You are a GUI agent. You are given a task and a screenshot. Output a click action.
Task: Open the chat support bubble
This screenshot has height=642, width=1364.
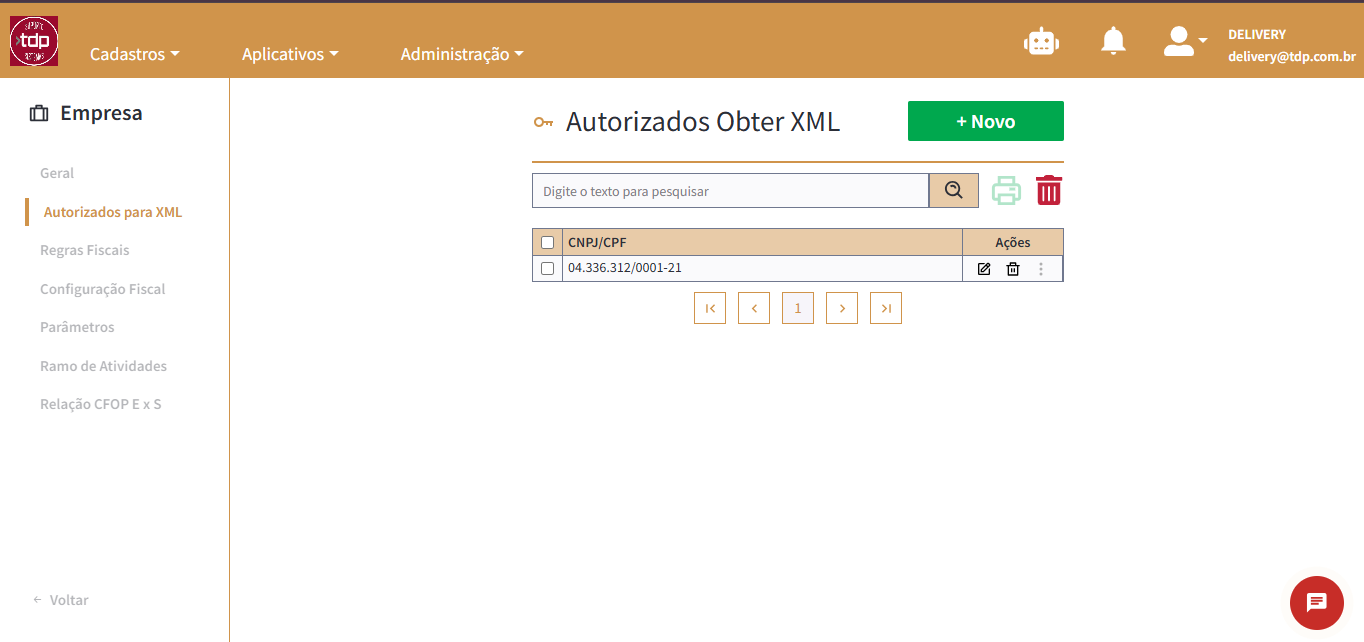[1317, 603]
